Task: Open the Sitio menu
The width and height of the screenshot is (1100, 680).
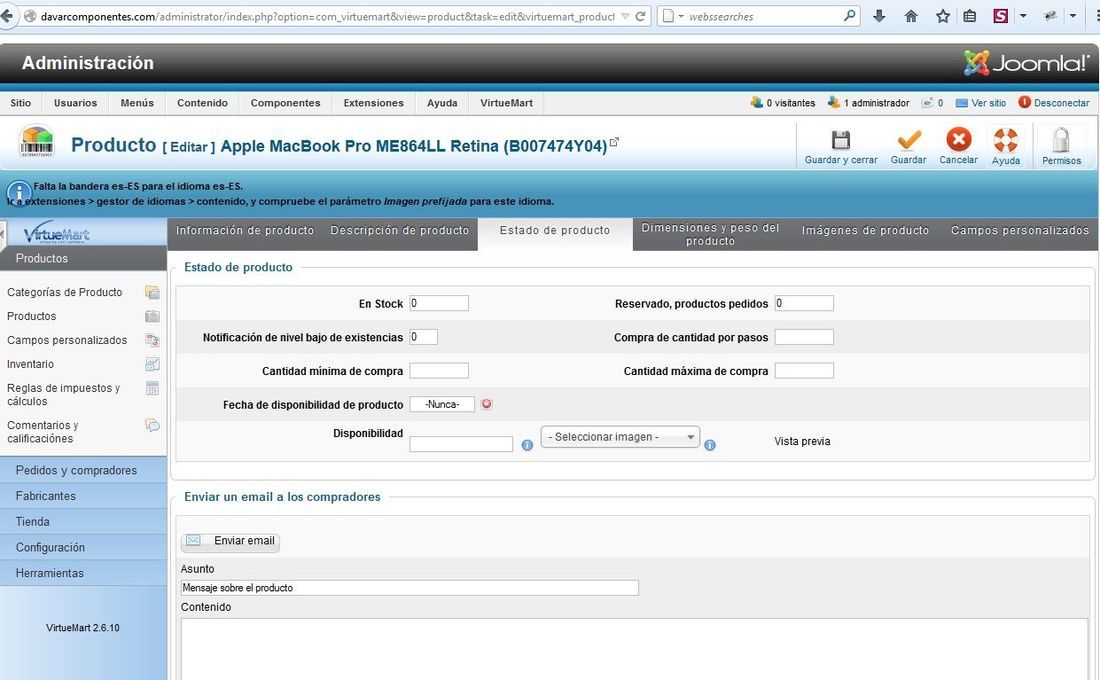Action: (x=20, y=103)
